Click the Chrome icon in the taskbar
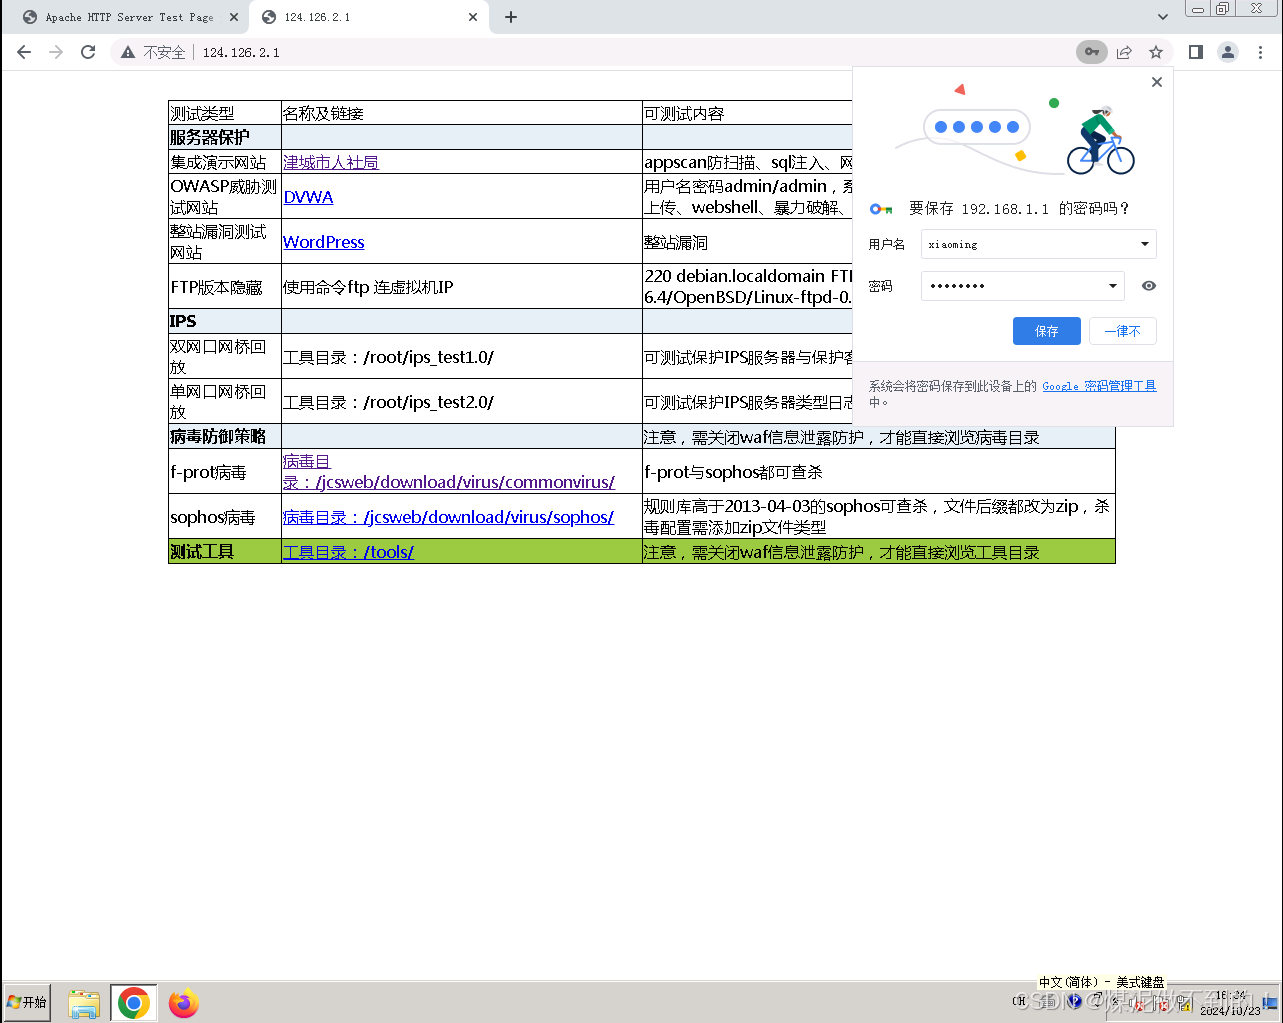Image resolution: width=1283 pixels, height=1023 pixels. (133, 1003)
